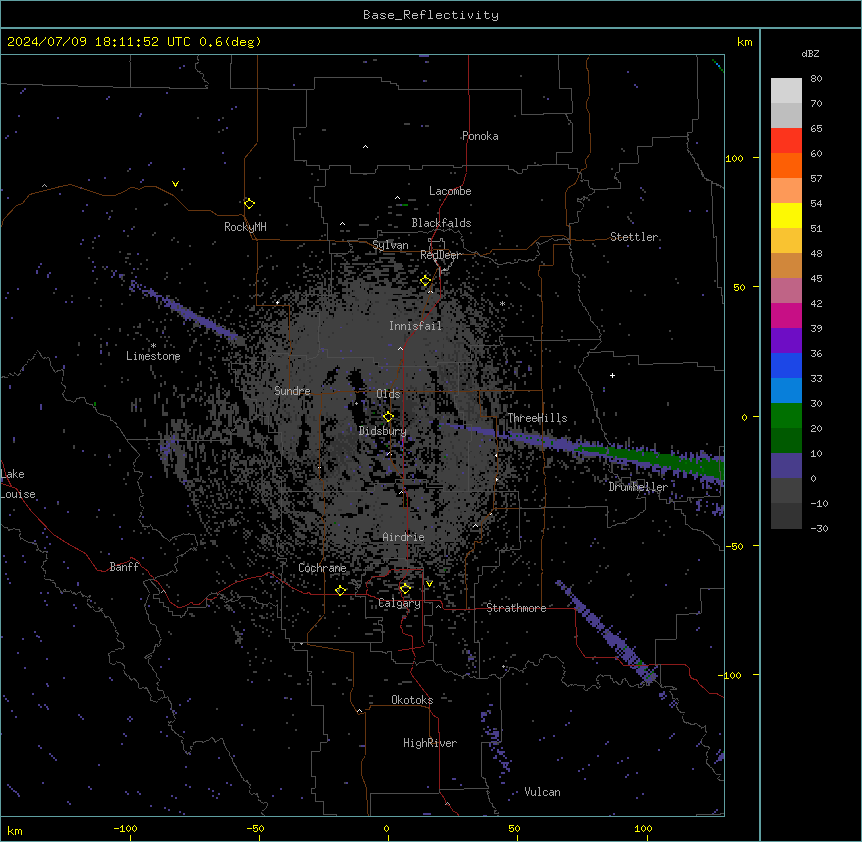Click the -100 tick on the bottom axis

click(125, 828)
